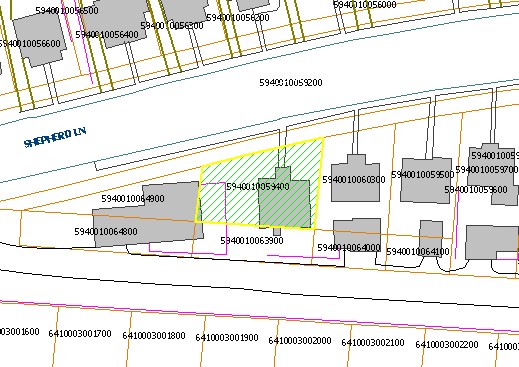Select parcel labeled 5940010059600
Screen dimensions: 519x367
476,190
